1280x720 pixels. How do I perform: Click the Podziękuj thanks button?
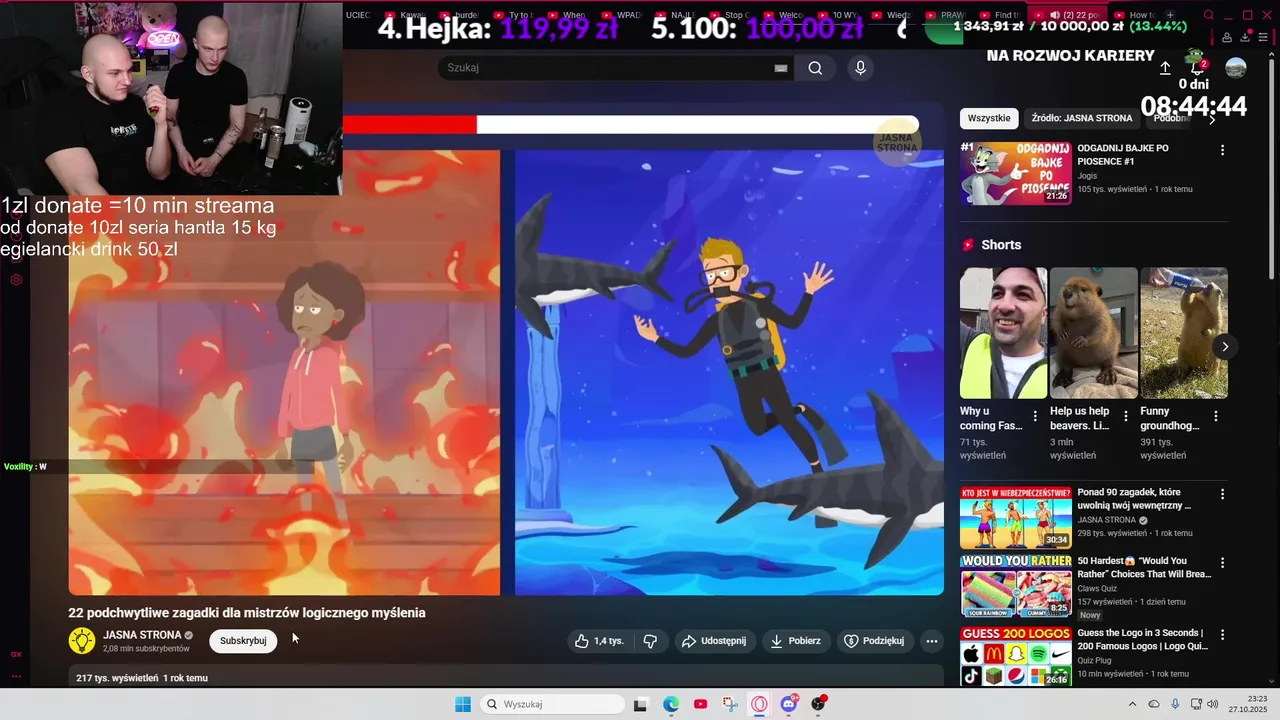tap(874, 641)
